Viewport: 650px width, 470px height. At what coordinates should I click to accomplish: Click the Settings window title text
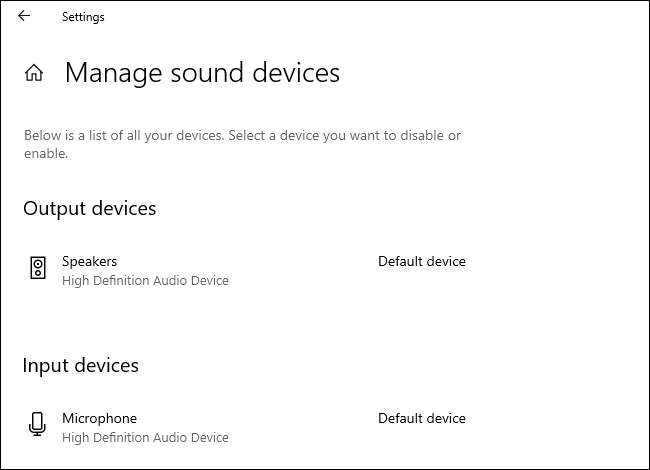point(83,17)
